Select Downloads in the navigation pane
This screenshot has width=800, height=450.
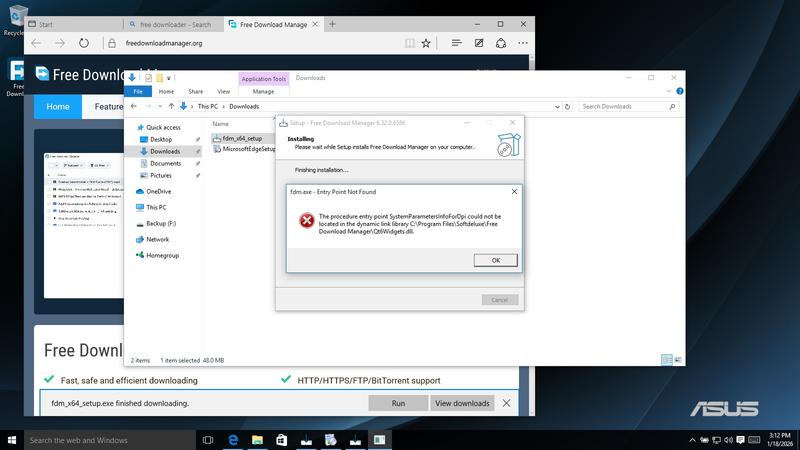pos(165,152)
